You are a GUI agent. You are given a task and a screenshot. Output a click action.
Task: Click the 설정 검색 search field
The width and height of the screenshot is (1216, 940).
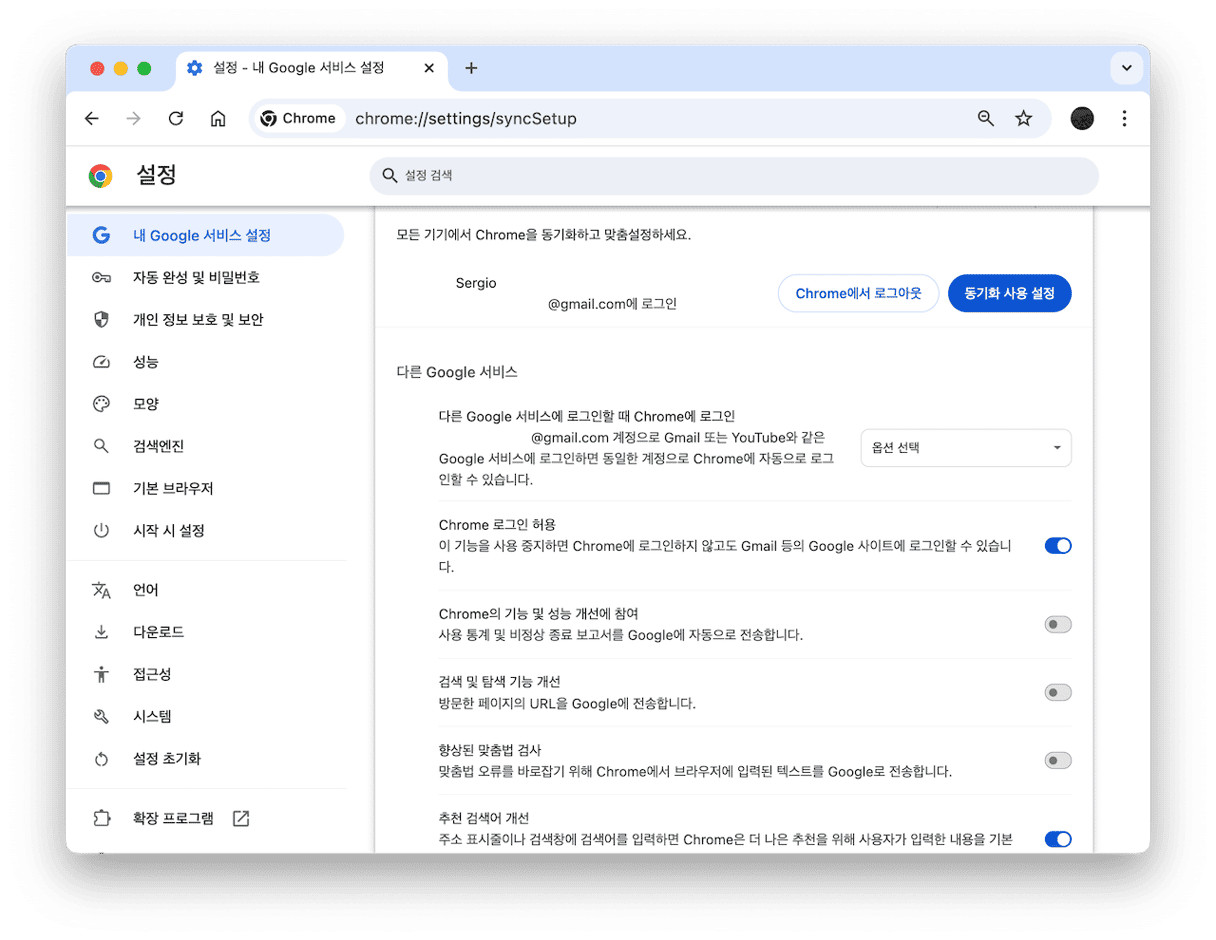[734, 176]
